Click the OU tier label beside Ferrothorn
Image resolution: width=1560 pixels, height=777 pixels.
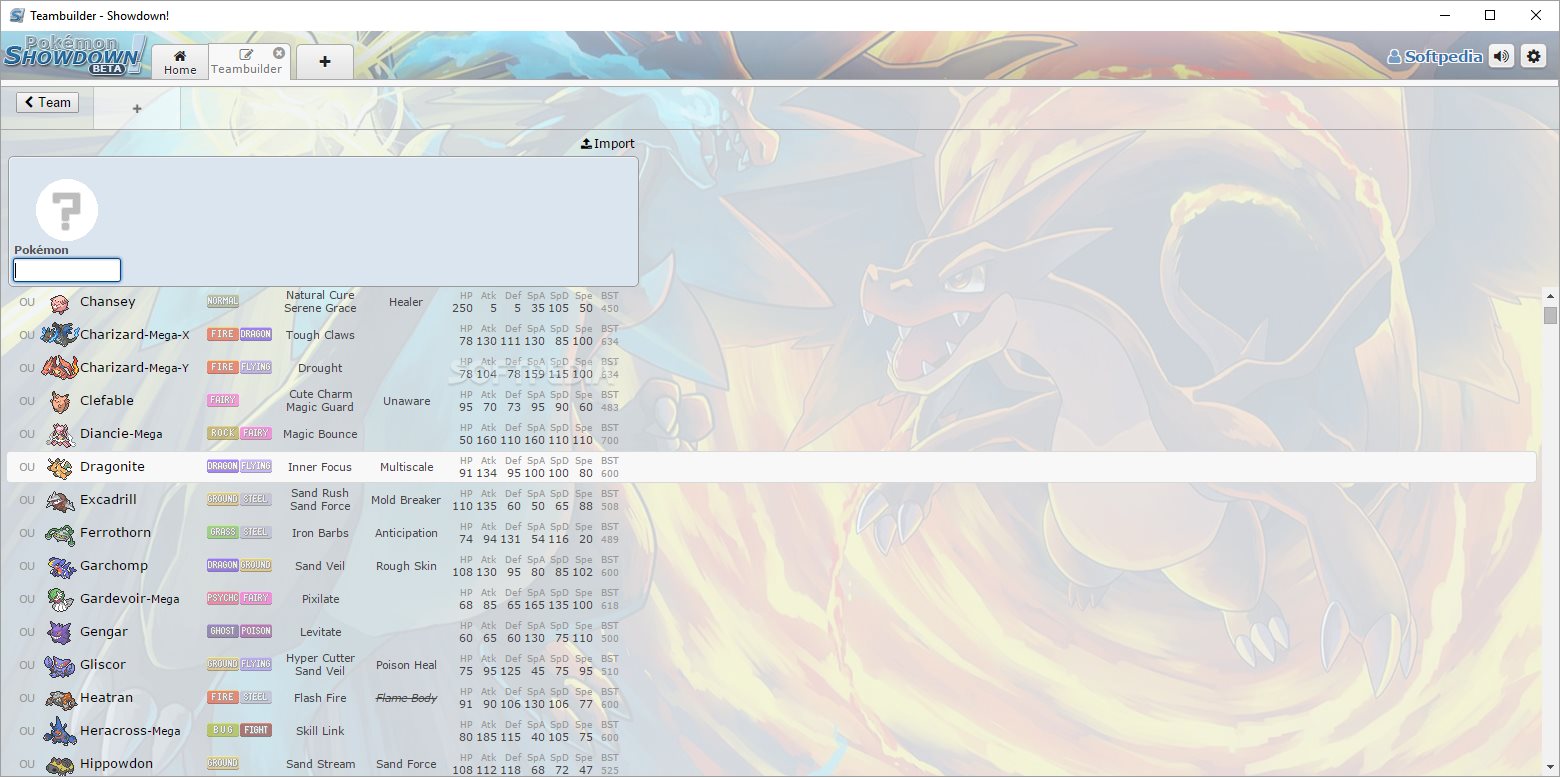(x=27, y=533)
